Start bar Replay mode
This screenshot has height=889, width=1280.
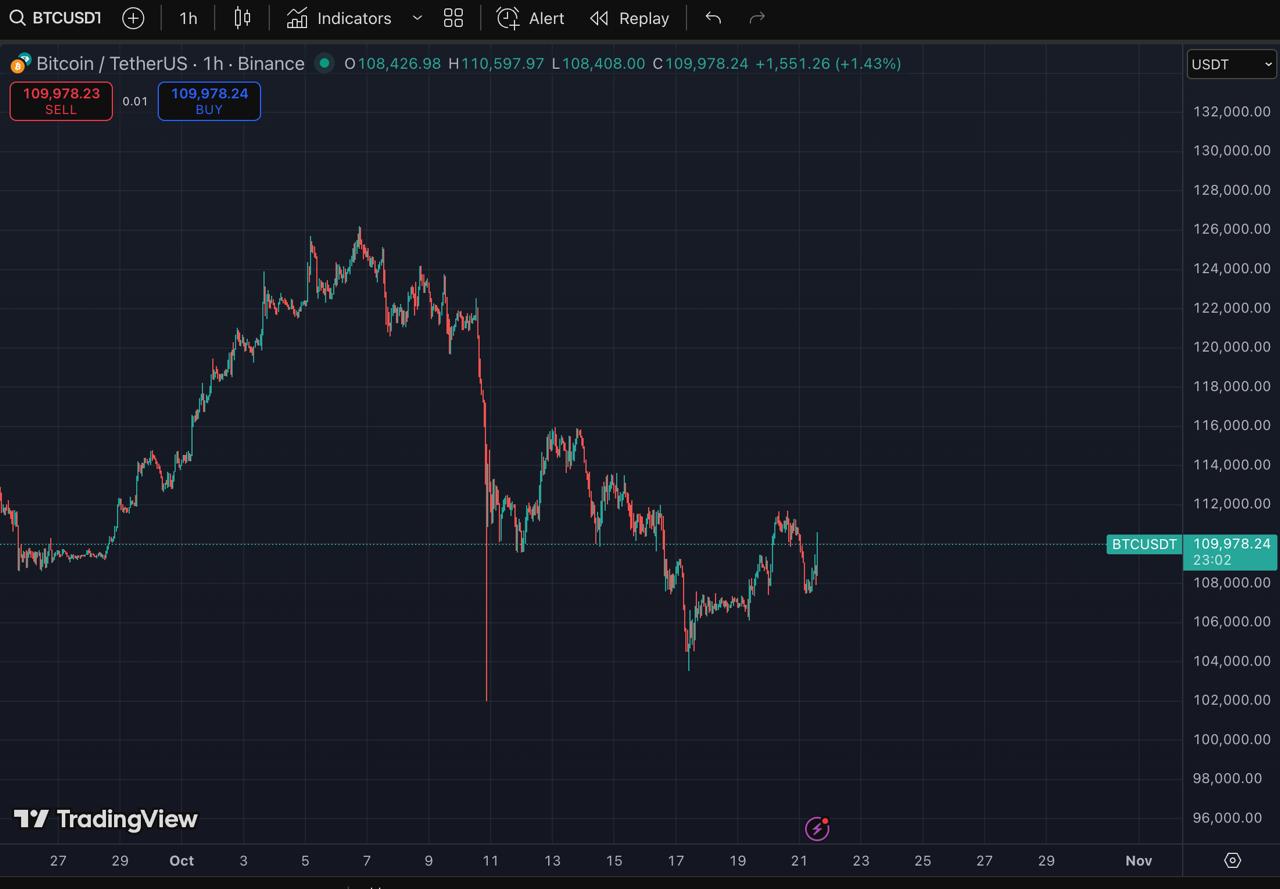(x=629, y=18)
